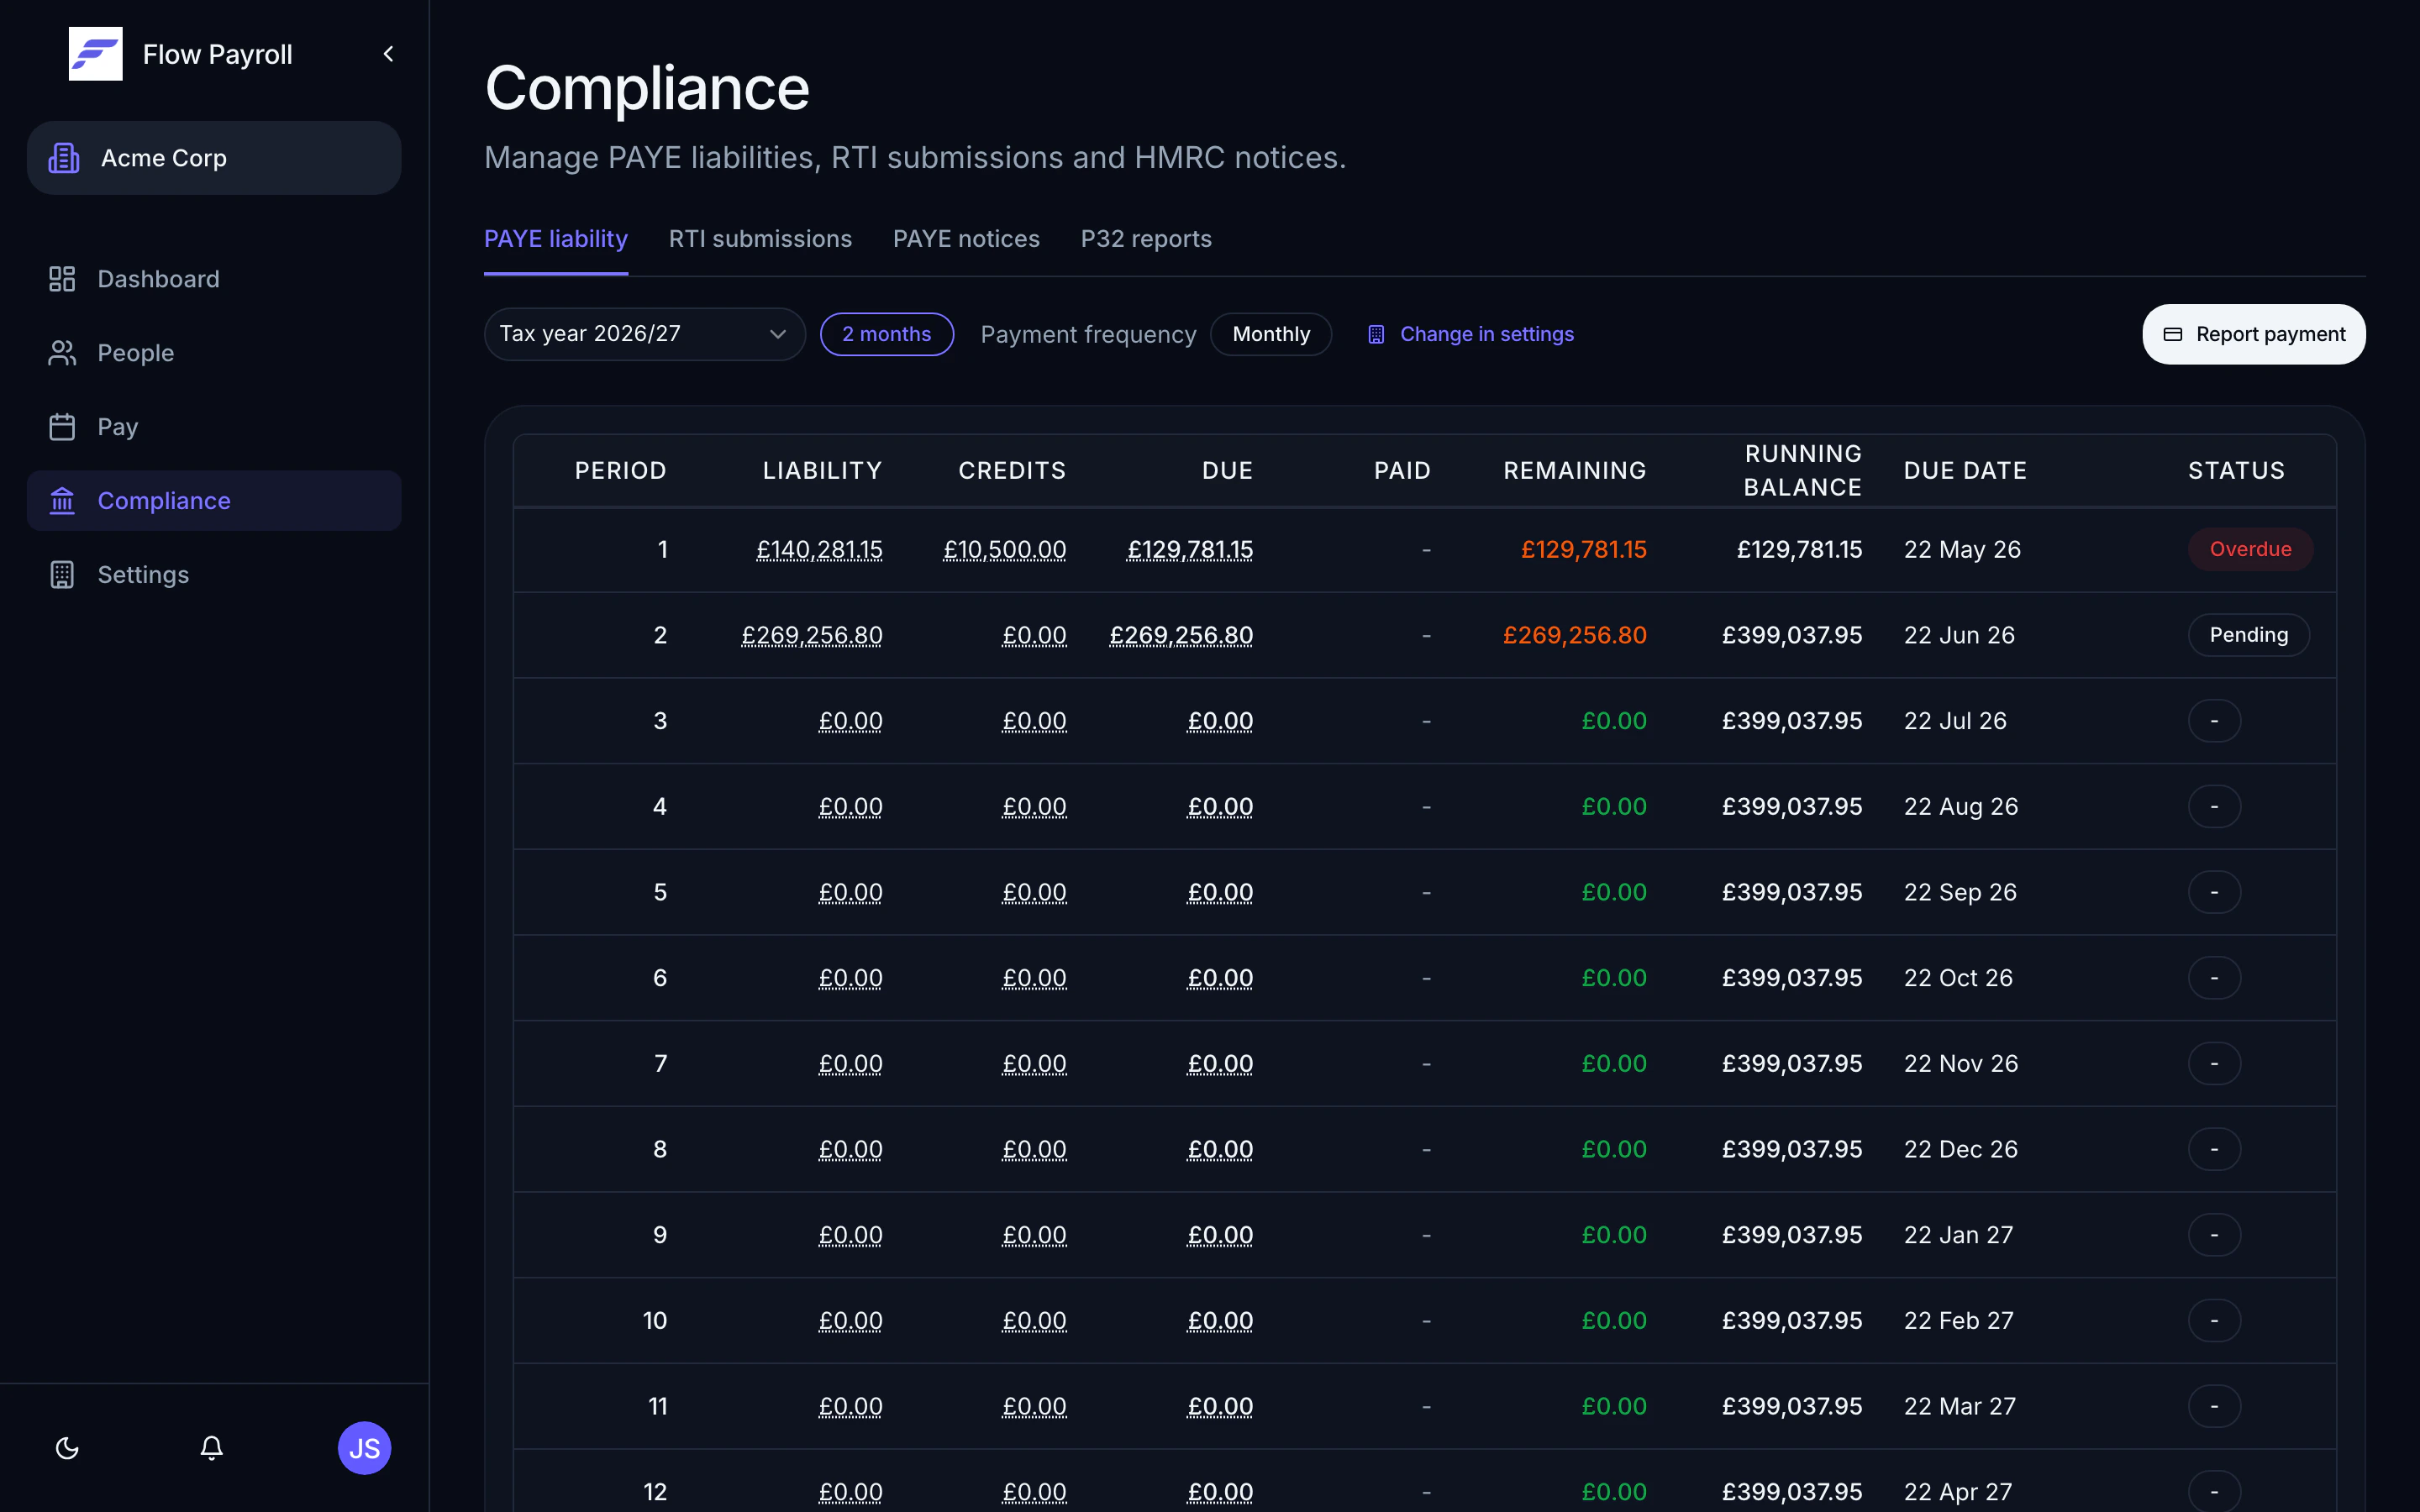Click the Settings building icon in sidebar
The width and height of the screenshot is (2420, 1512).
62,575
